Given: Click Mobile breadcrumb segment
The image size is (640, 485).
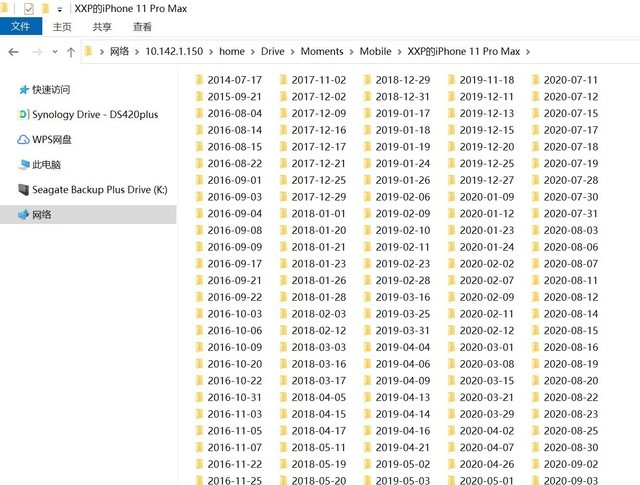Looking at the screenshot, I should [376, 51].
